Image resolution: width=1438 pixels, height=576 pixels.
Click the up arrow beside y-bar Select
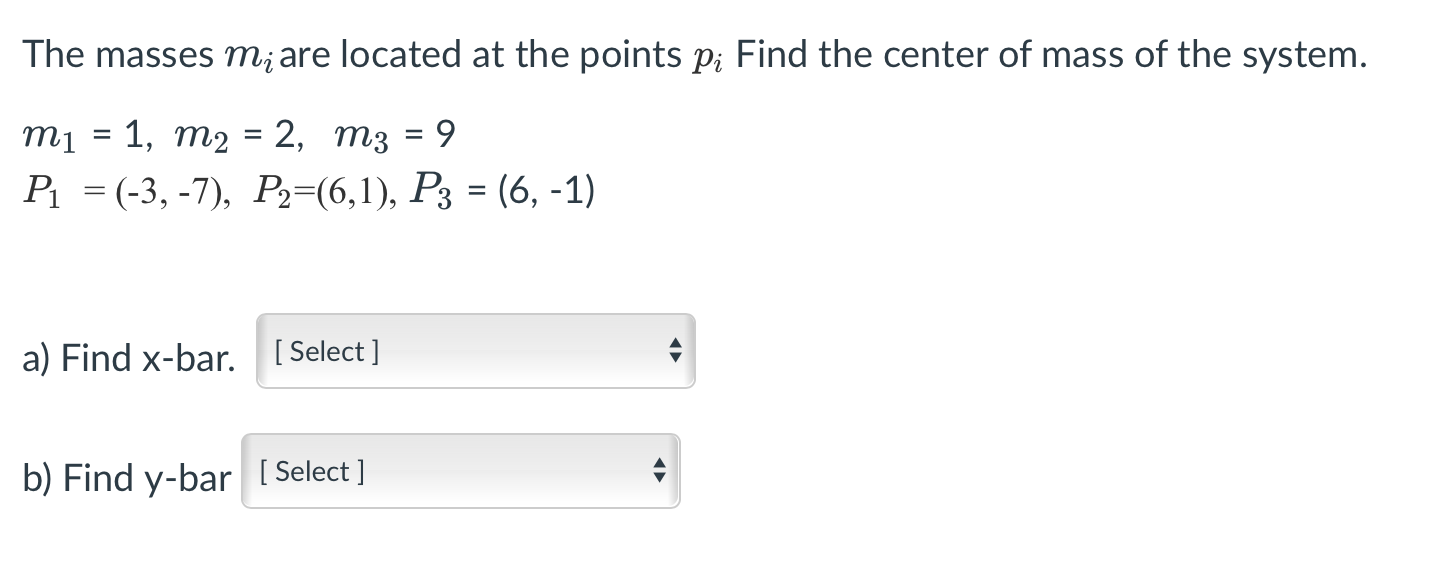[x=660, y=464]
